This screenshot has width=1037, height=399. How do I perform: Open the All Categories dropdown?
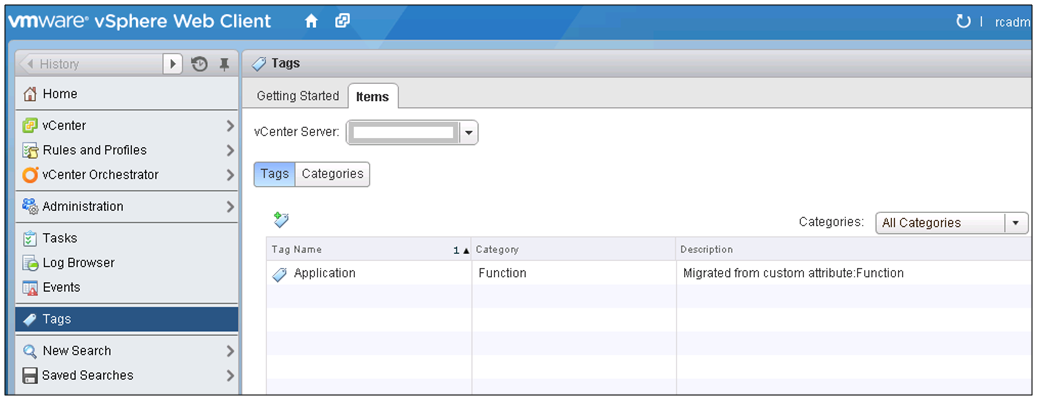click(1016, 223)
